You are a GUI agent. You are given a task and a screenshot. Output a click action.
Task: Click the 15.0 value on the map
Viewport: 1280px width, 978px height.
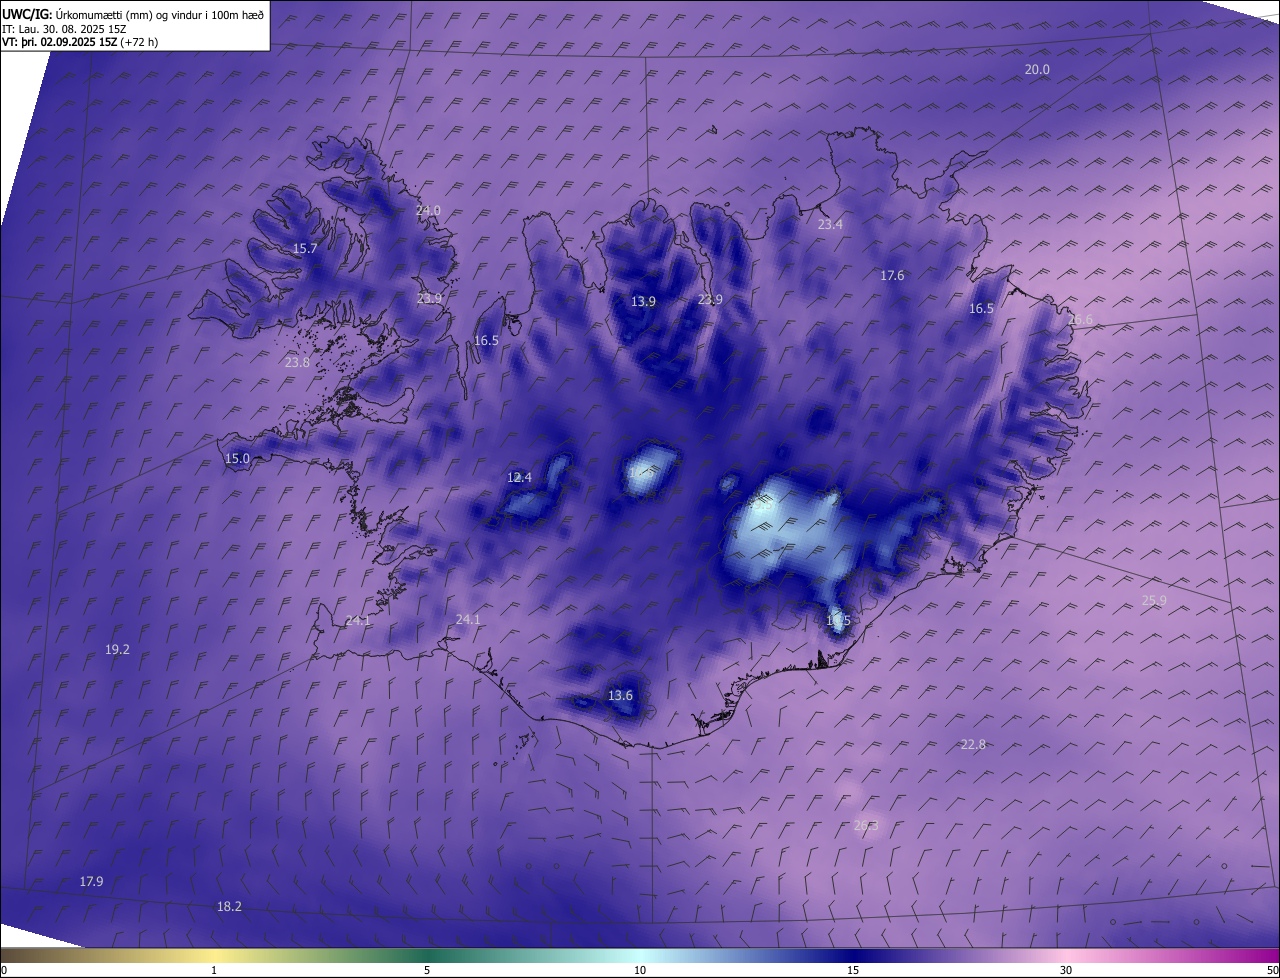coord(237,458)
